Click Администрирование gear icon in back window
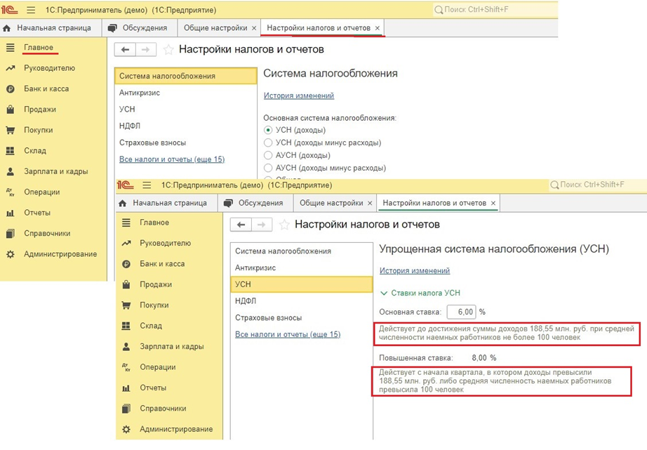This screenshot has width=647, height=450. [10, 254]
